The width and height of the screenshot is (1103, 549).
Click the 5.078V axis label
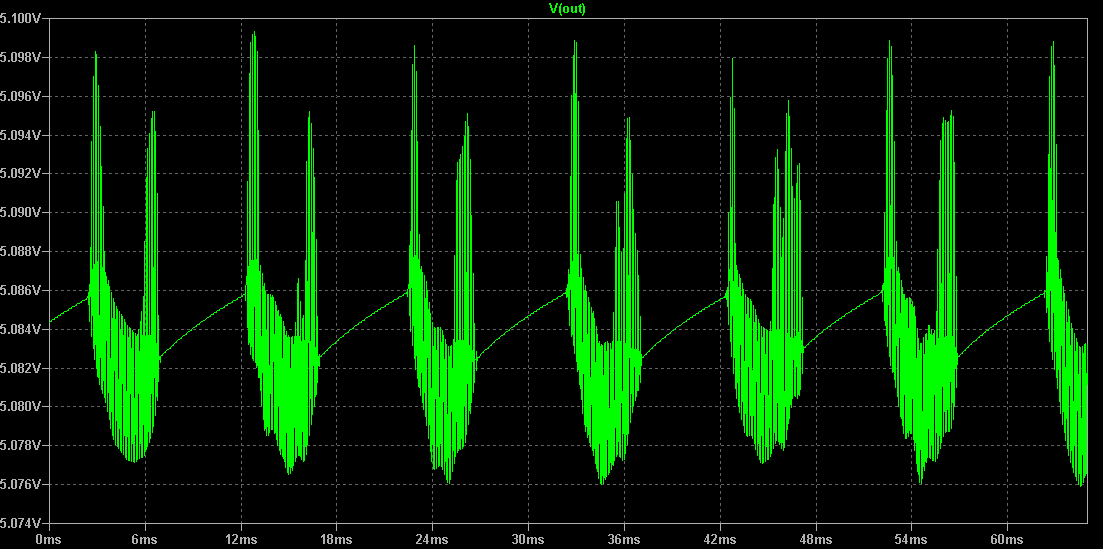pyautogui.click(x=20, y=445)
